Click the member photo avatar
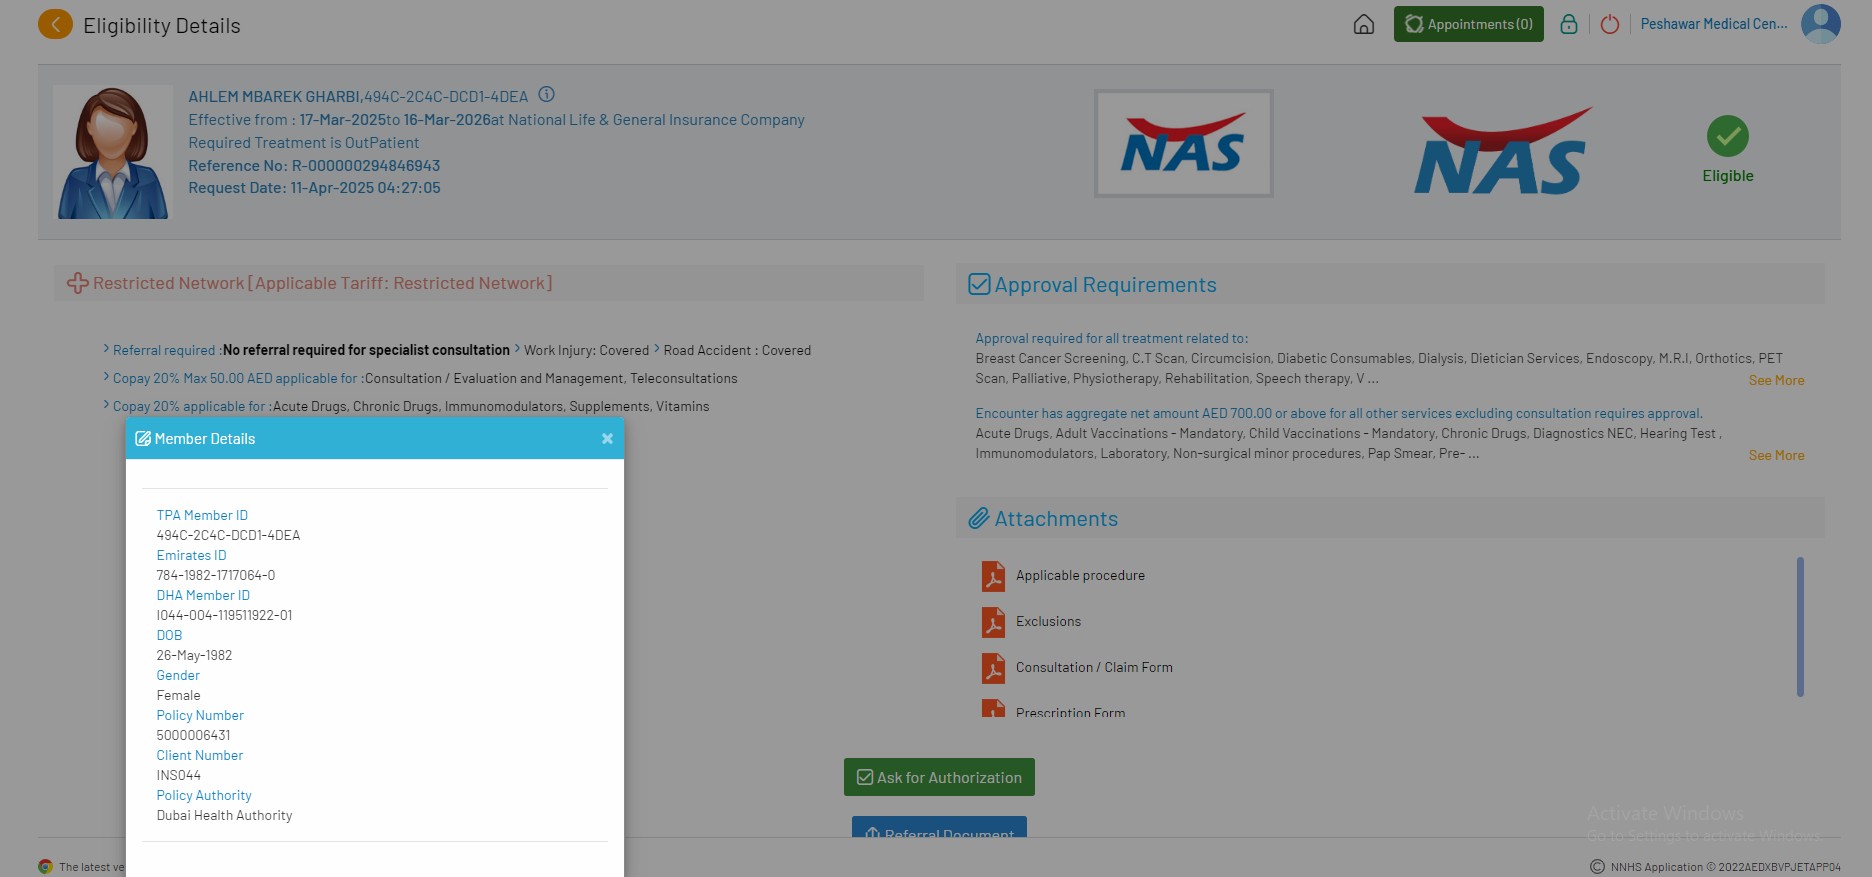1872x877 pixels. pyautogui.click(x=113, y=152)
